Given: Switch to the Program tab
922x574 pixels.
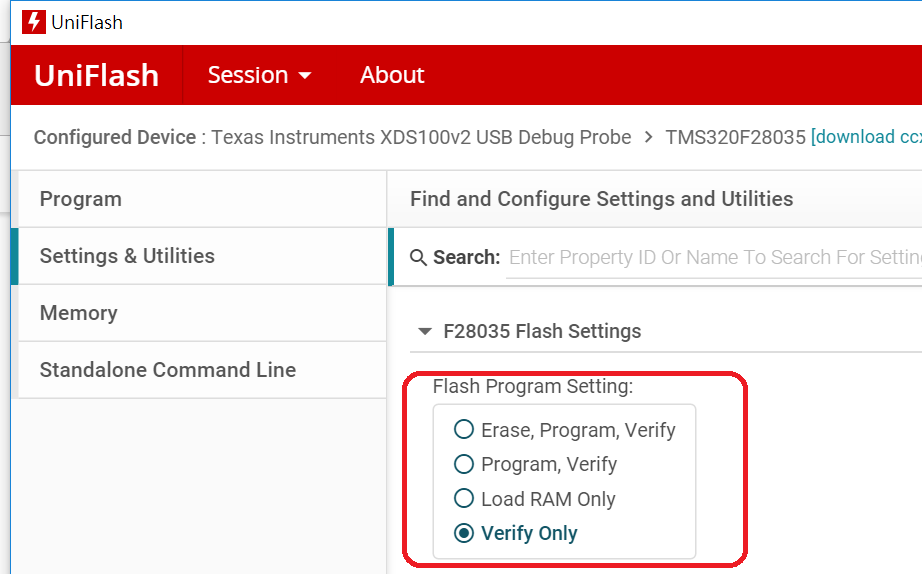Looking at the screenshot, I should [202, 199].
